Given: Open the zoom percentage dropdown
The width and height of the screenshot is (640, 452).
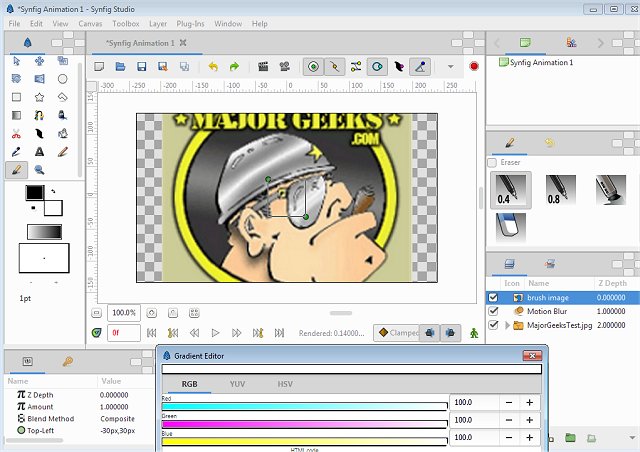Looking at the screenshot, I should click(x=124, y=312).
